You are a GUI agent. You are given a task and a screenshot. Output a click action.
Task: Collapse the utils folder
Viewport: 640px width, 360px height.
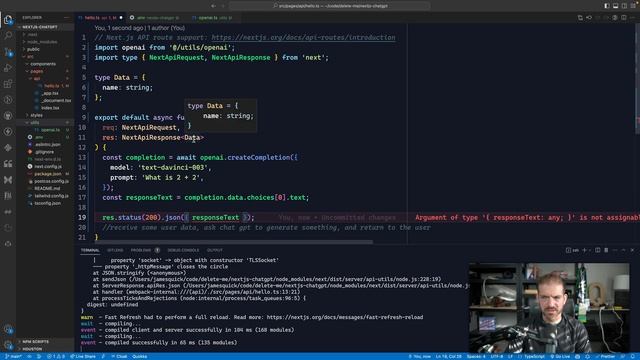45,122
